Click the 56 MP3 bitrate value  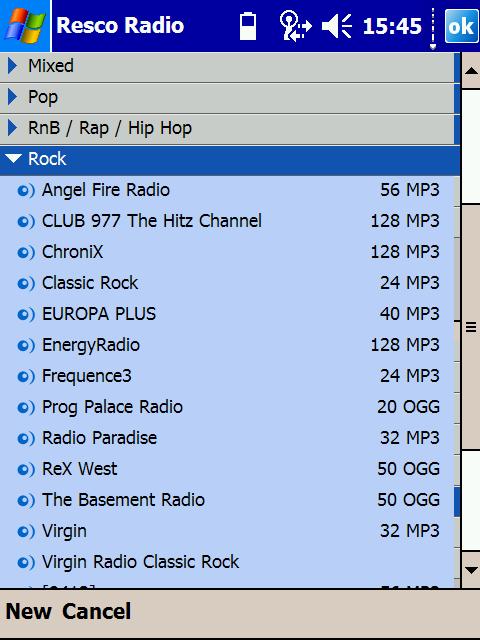tap(410, 190)
